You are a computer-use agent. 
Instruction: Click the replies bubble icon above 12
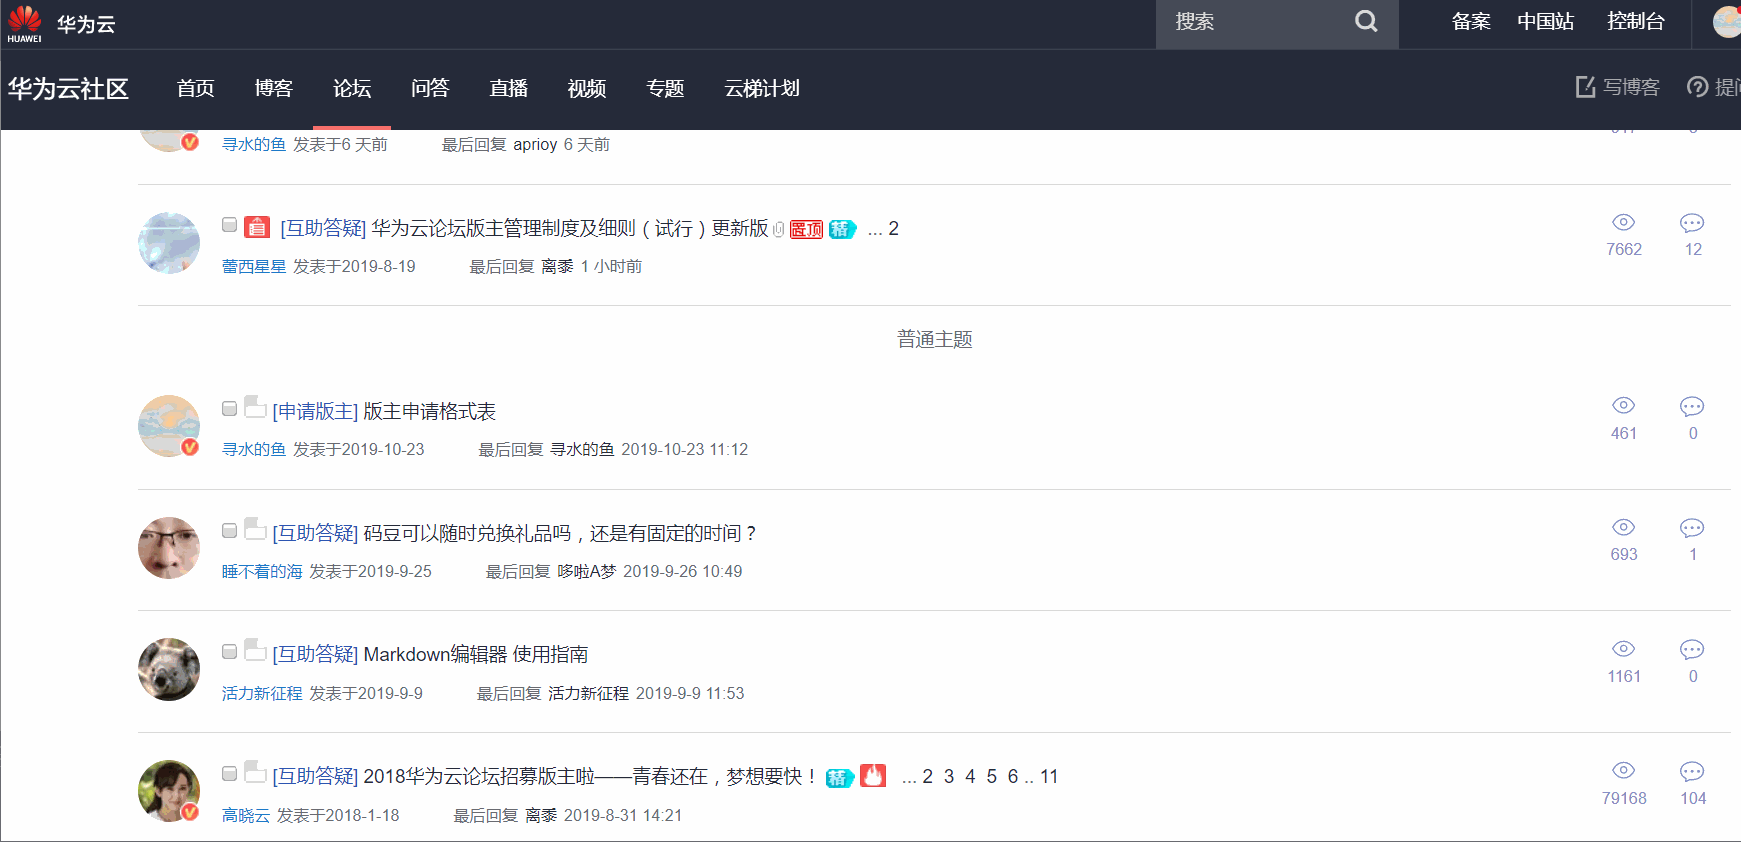pyautogui.click(x=1692, y=222)
